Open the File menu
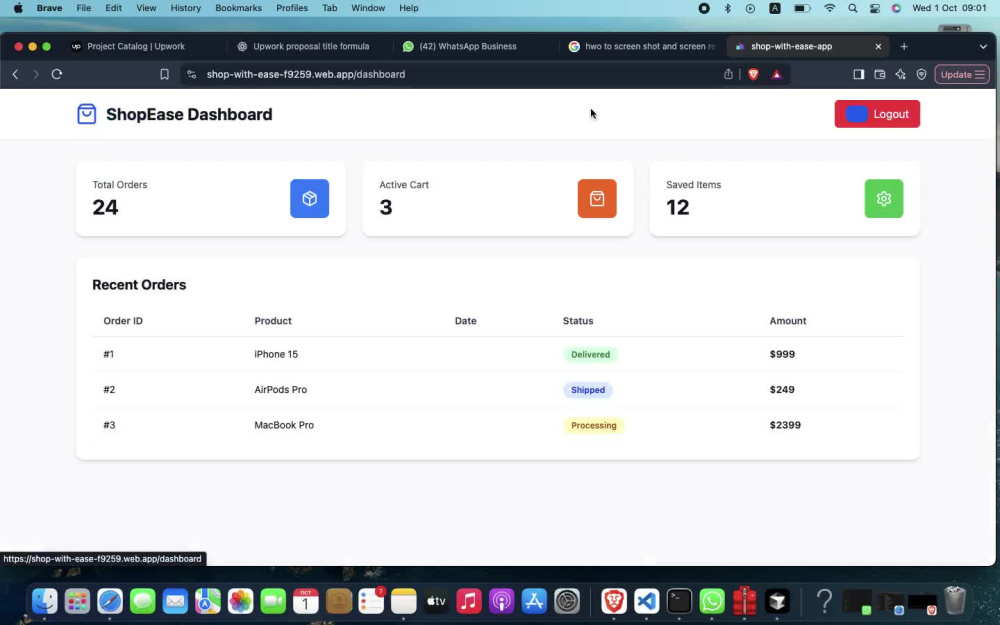 pos(84,8)
